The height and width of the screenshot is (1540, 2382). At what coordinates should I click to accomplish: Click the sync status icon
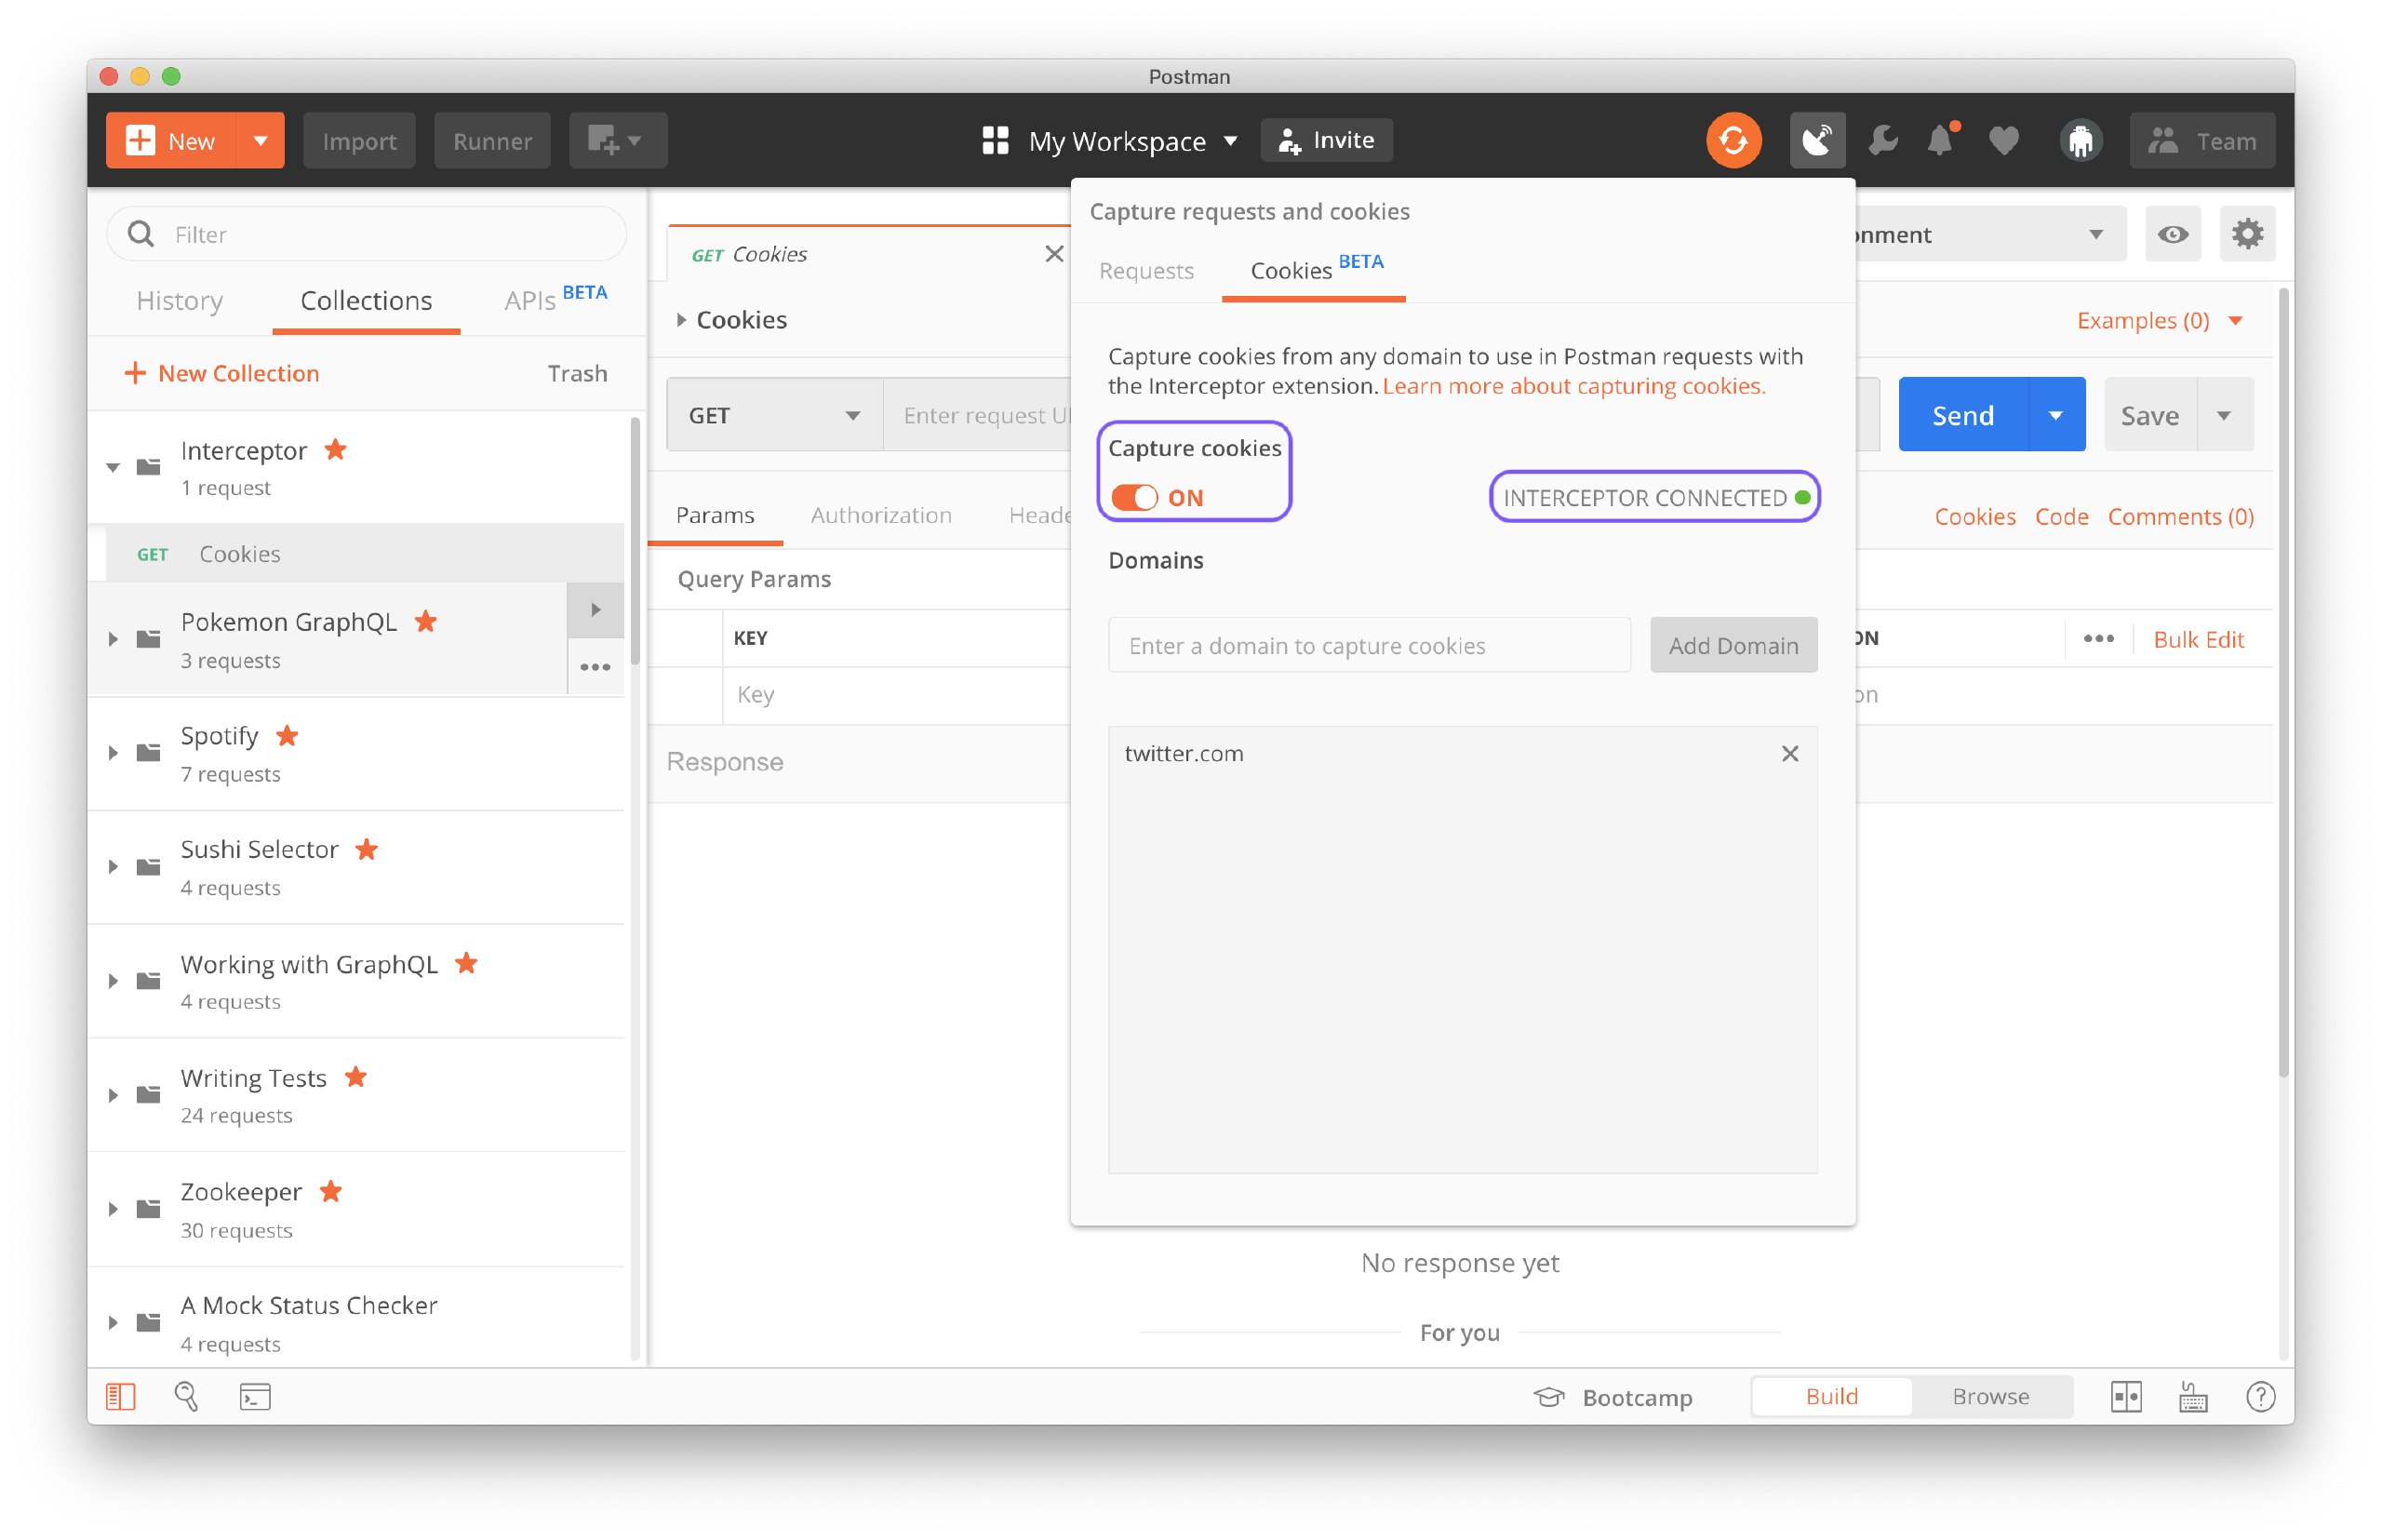(x=1733, y=140)
